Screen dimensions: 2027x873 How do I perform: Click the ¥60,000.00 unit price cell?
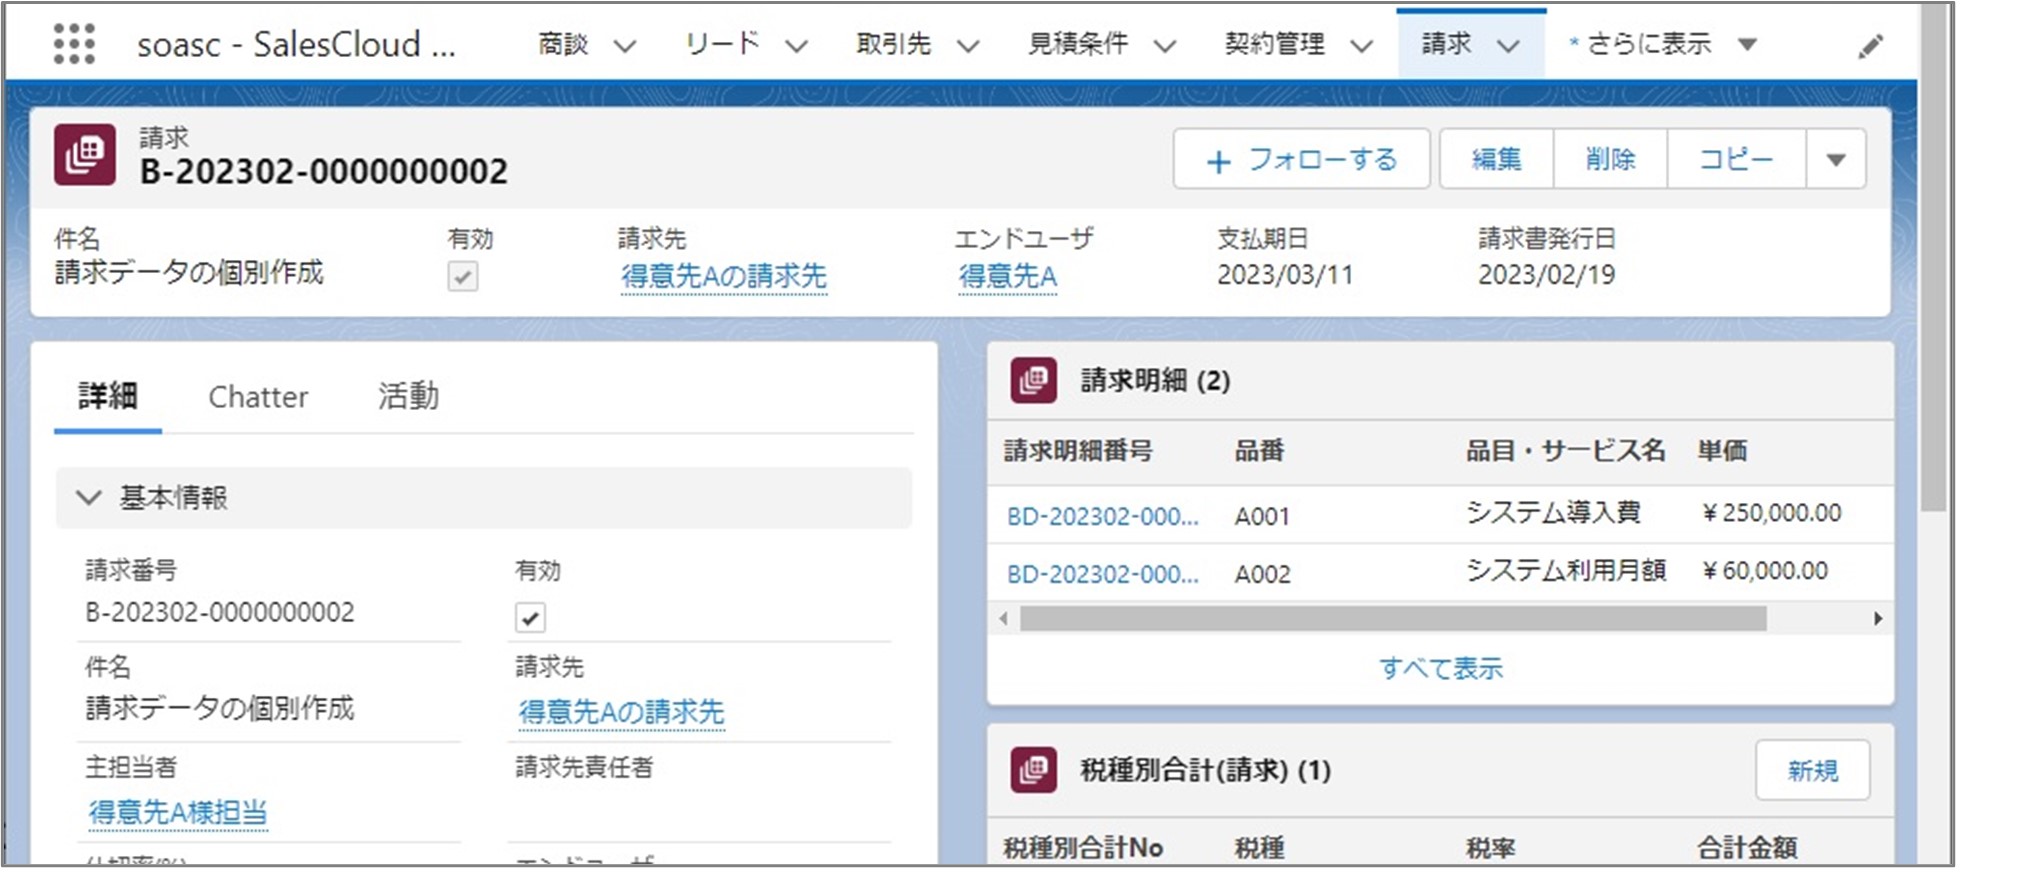pyautogui.click(x=1764, y=571)
